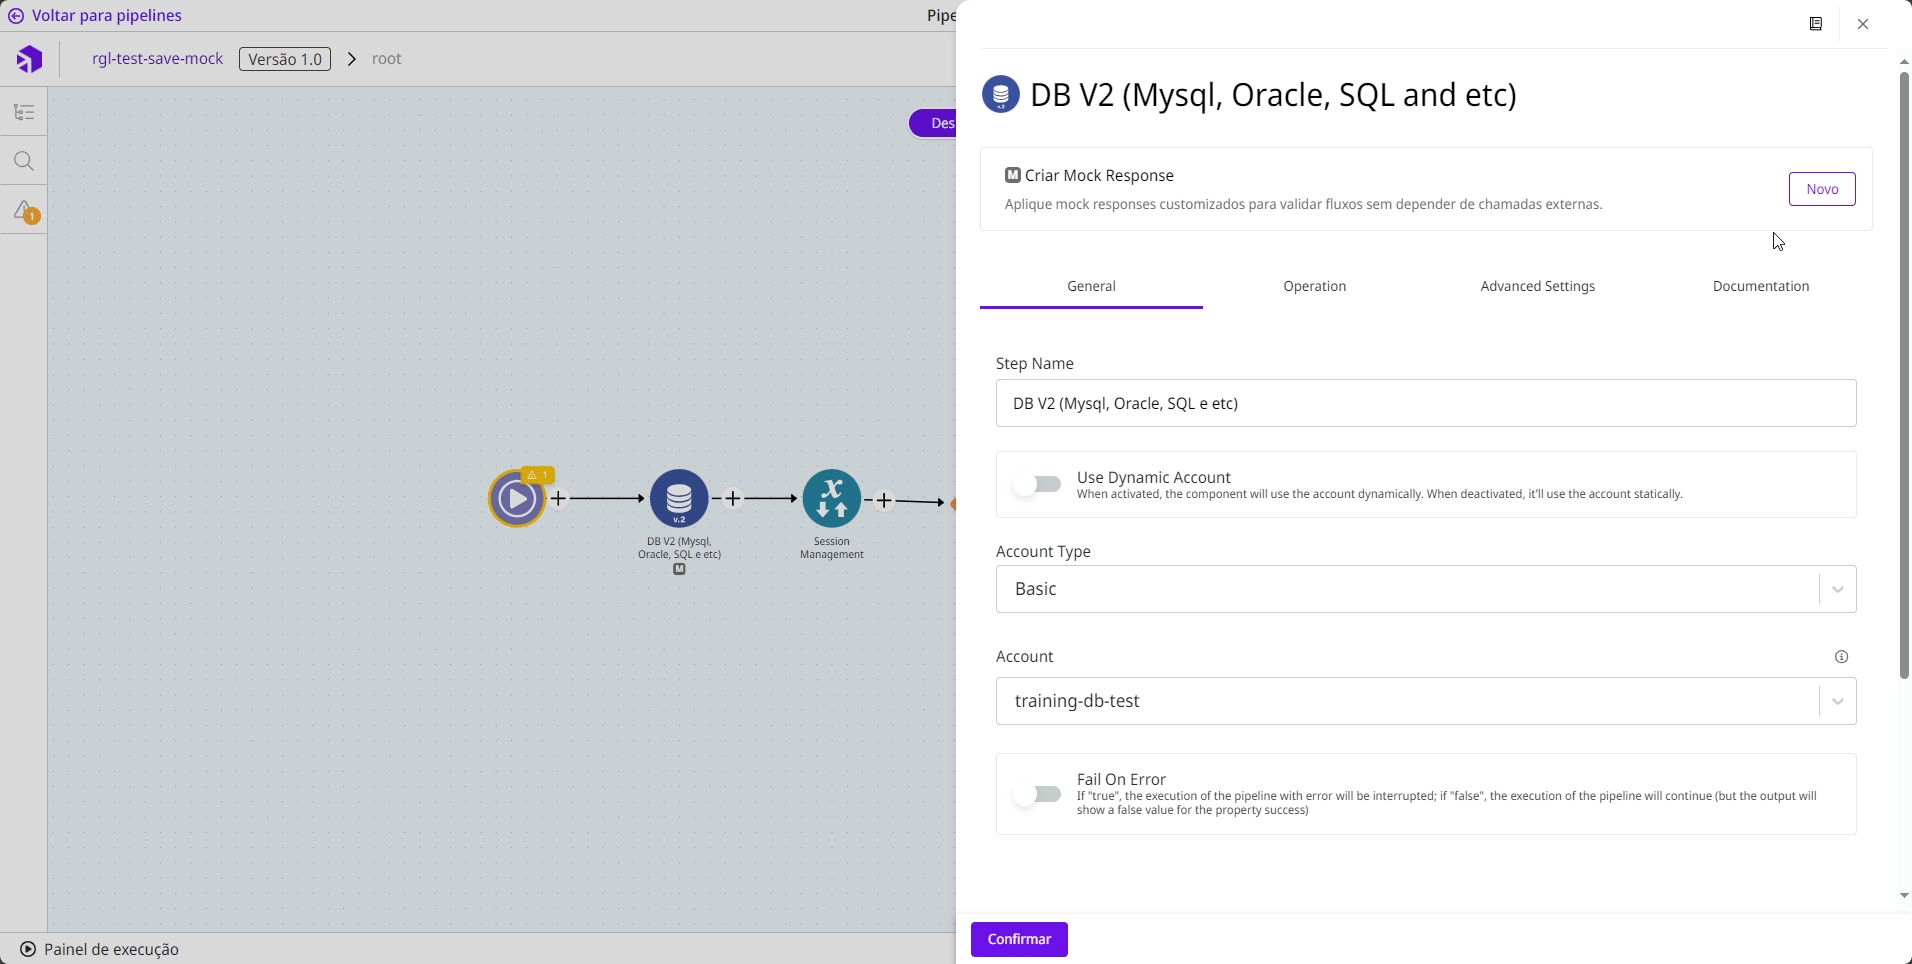This screenshot has height=964, width=1912.
Task: Click Voltar para pipelines link
Action: (106, 16)
